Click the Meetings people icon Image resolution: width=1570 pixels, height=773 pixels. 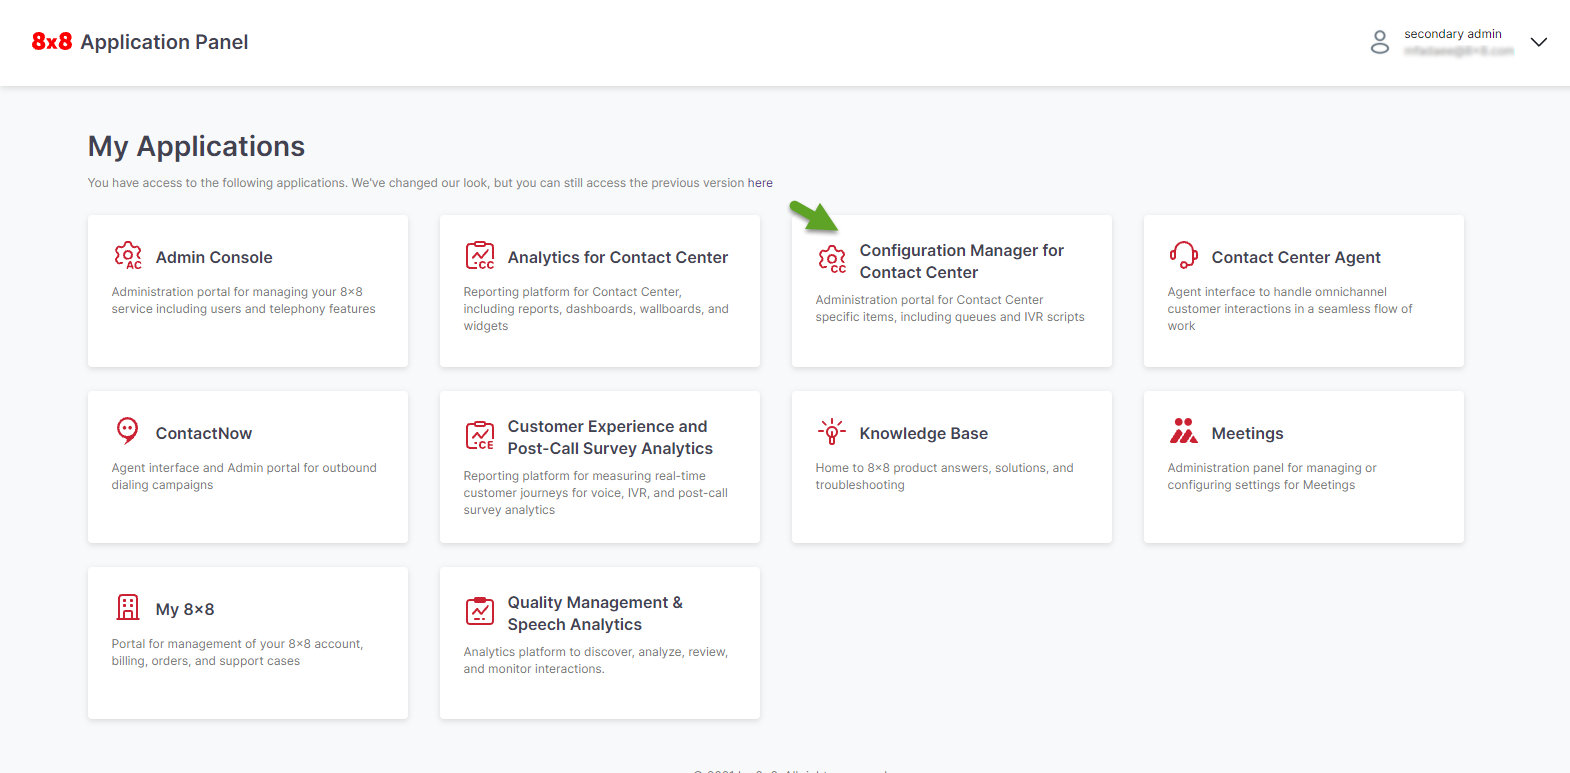pos(1184,431)
